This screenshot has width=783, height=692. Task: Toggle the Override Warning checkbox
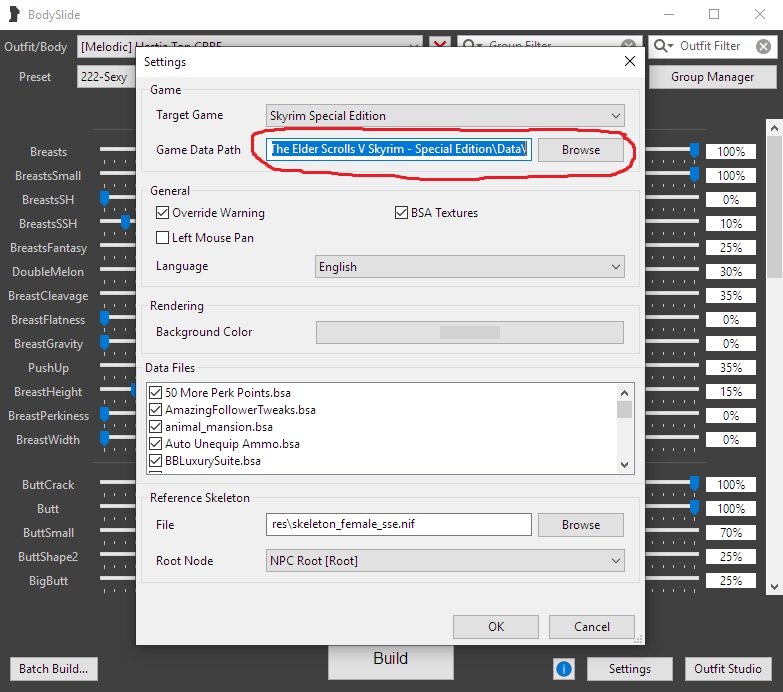(x=163, y=213)
